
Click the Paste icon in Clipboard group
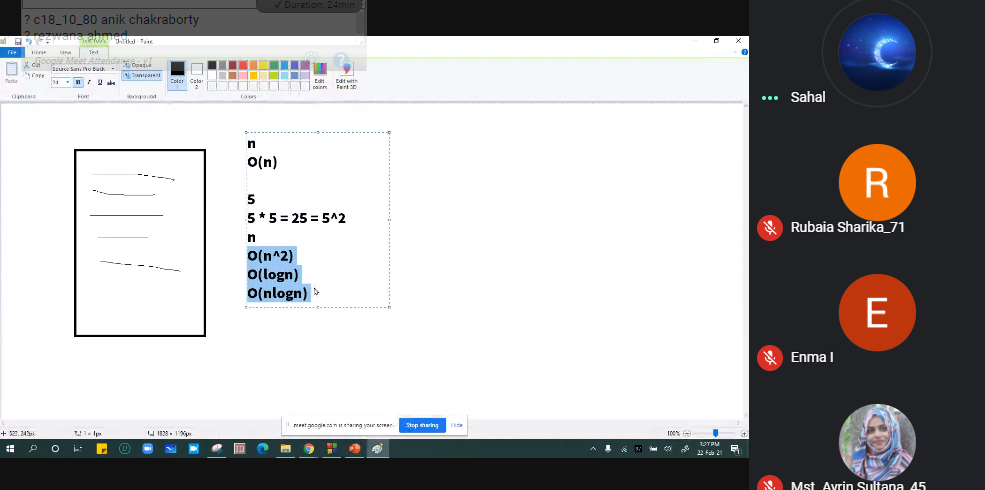click(12, 70)
